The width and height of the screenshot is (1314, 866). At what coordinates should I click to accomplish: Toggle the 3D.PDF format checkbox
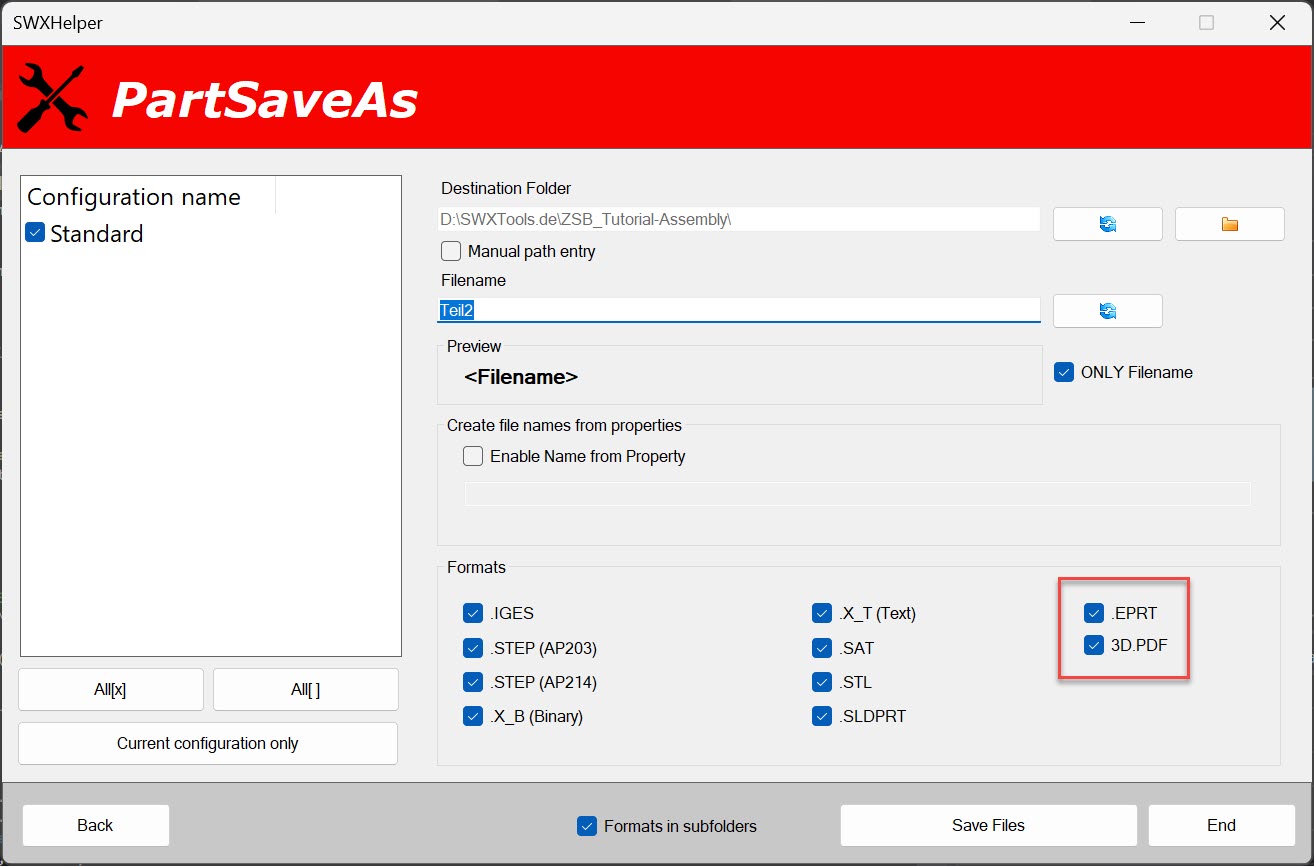1093,646
